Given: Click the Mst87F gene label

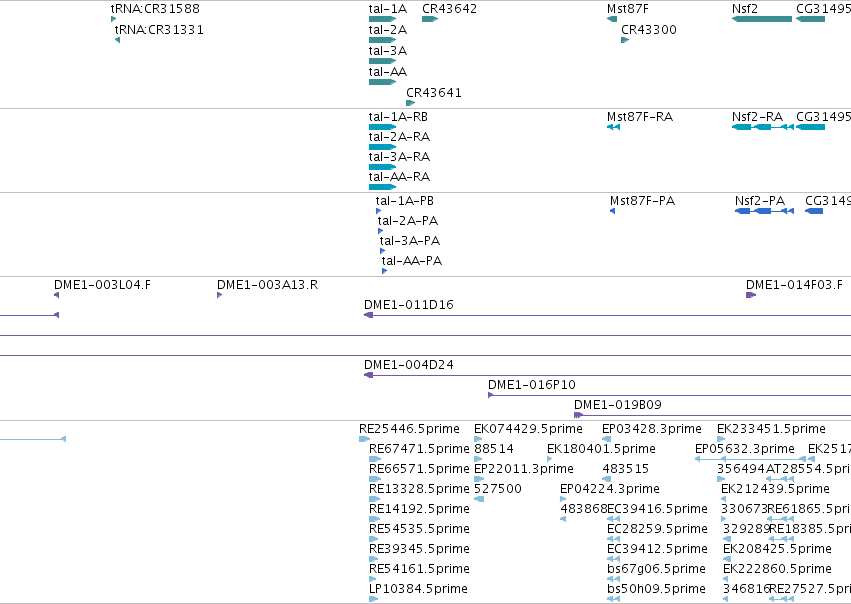Looking at the screenshot, I should pos(627,9).
